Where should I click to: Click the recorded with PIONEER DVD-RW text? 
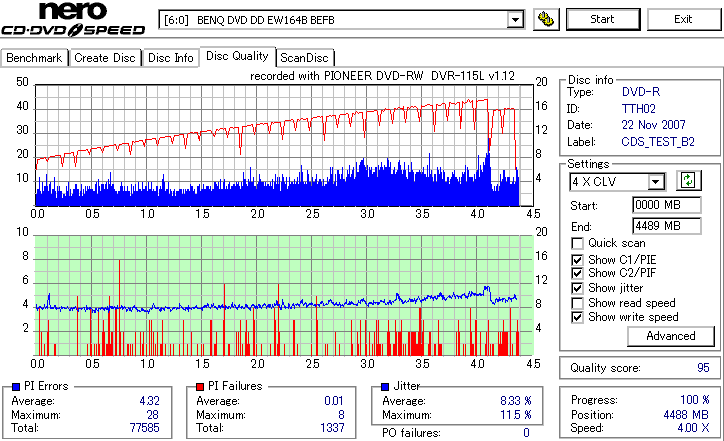click(x=382, y=76)
